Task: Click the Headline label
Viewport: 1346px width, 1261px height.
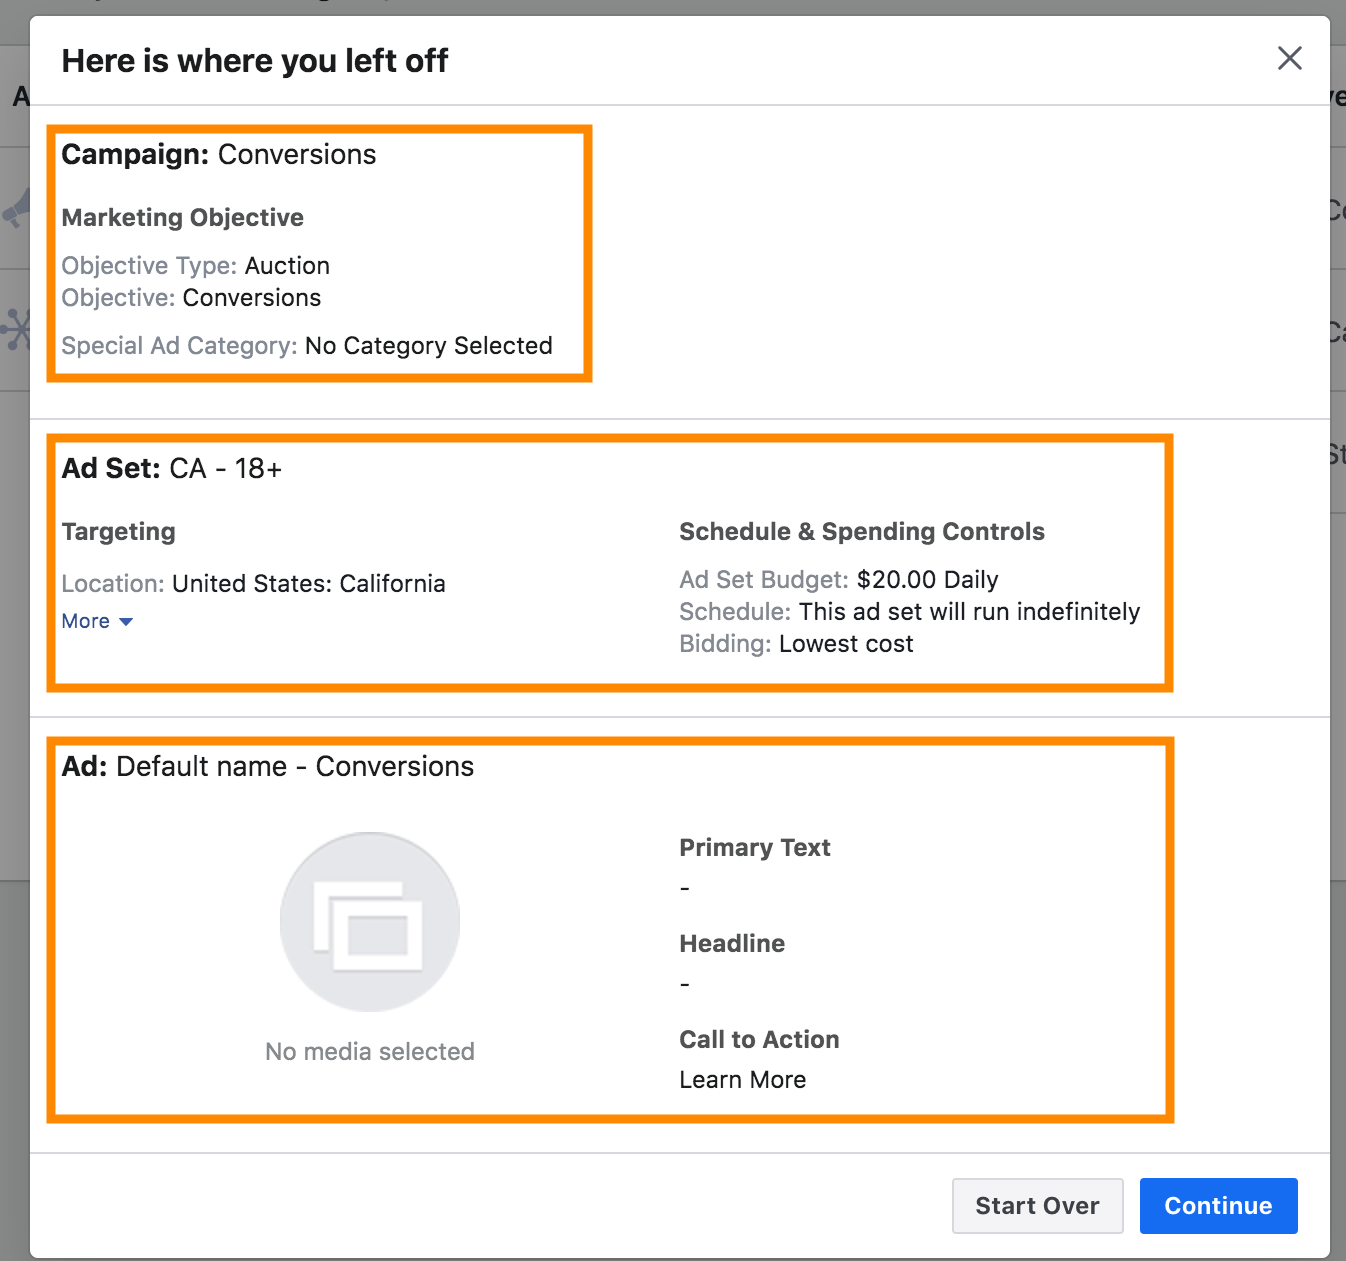Action: coord(732,944)
